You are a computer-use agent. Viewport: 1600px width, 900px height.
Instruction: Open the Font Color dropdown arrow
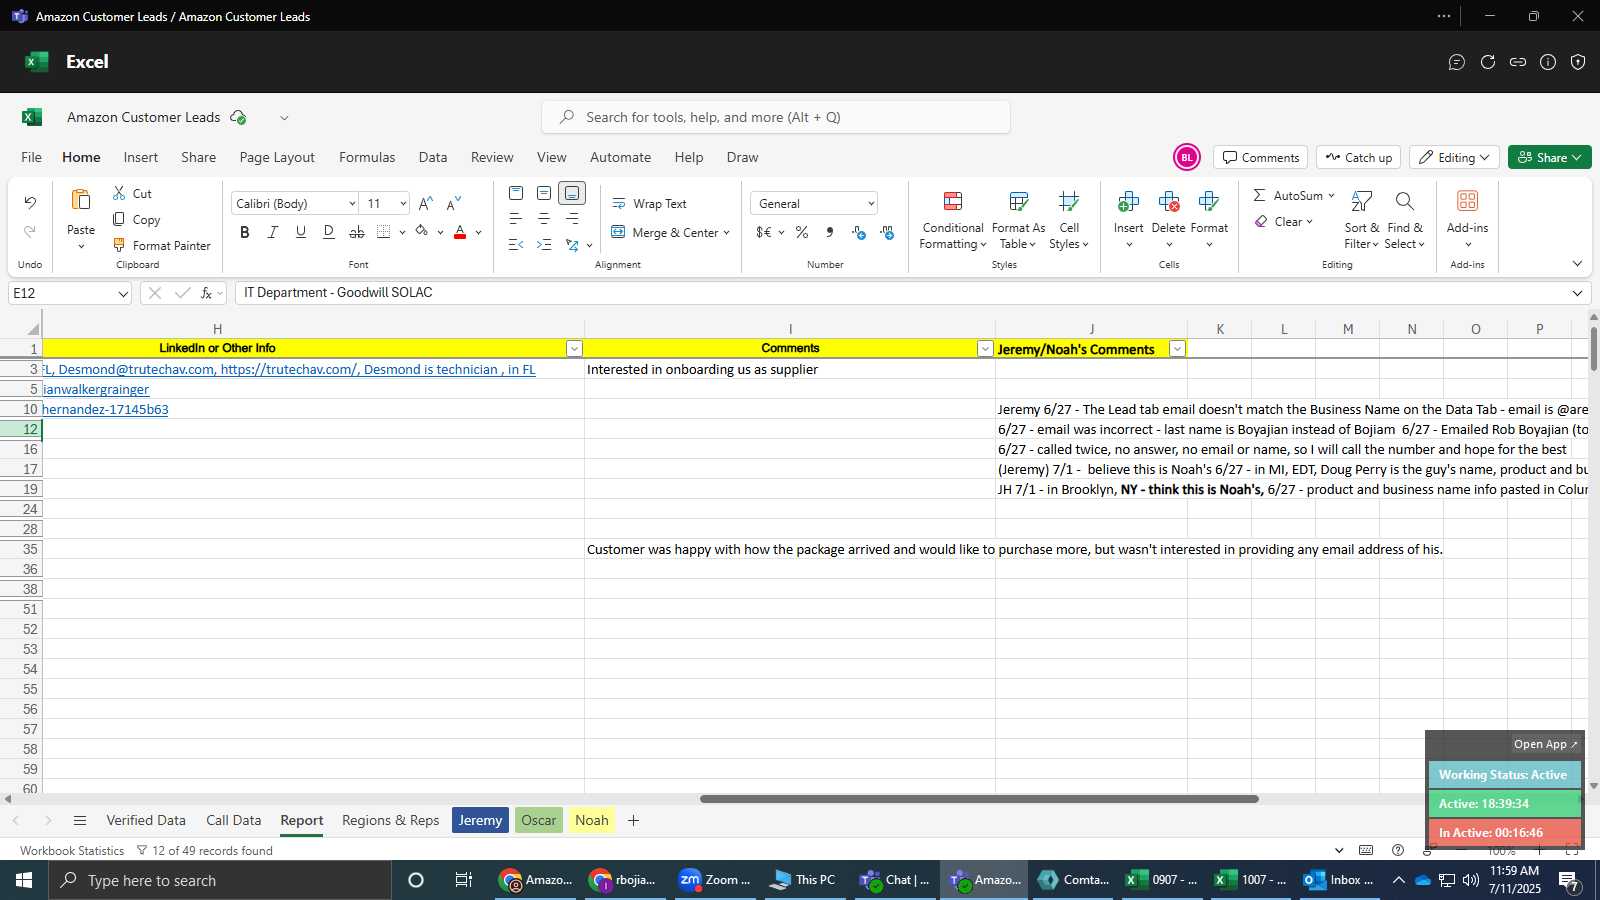click(479, 233)
